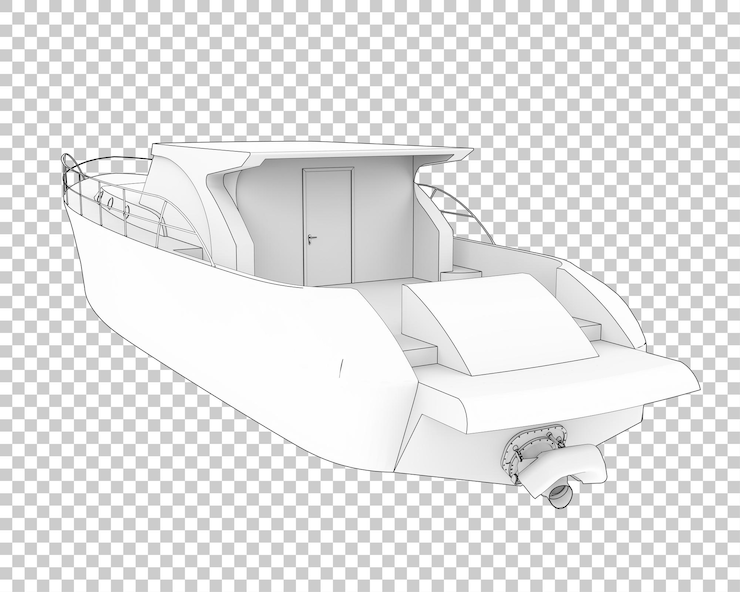The image size is (740, 592).
Task: Click the door handle on the cabin door
Action: click(x=310, y=238)
